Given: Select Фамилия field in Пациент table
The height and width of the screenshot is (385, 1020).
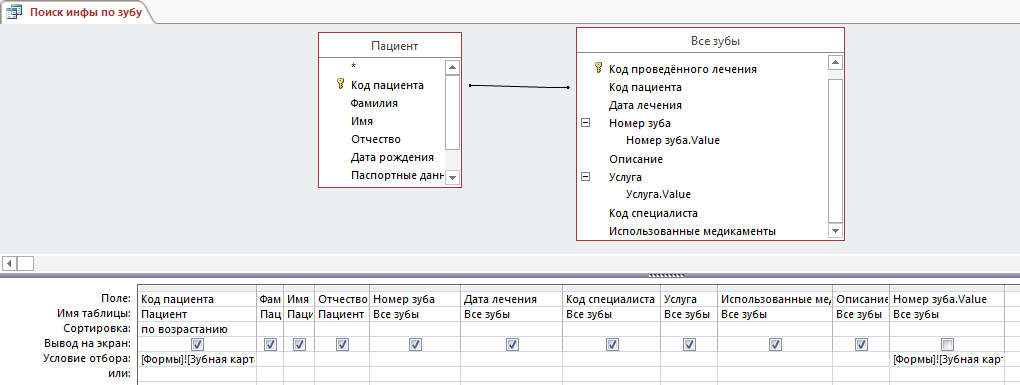Looking at the screenshot, I should [x=374, y=103].
